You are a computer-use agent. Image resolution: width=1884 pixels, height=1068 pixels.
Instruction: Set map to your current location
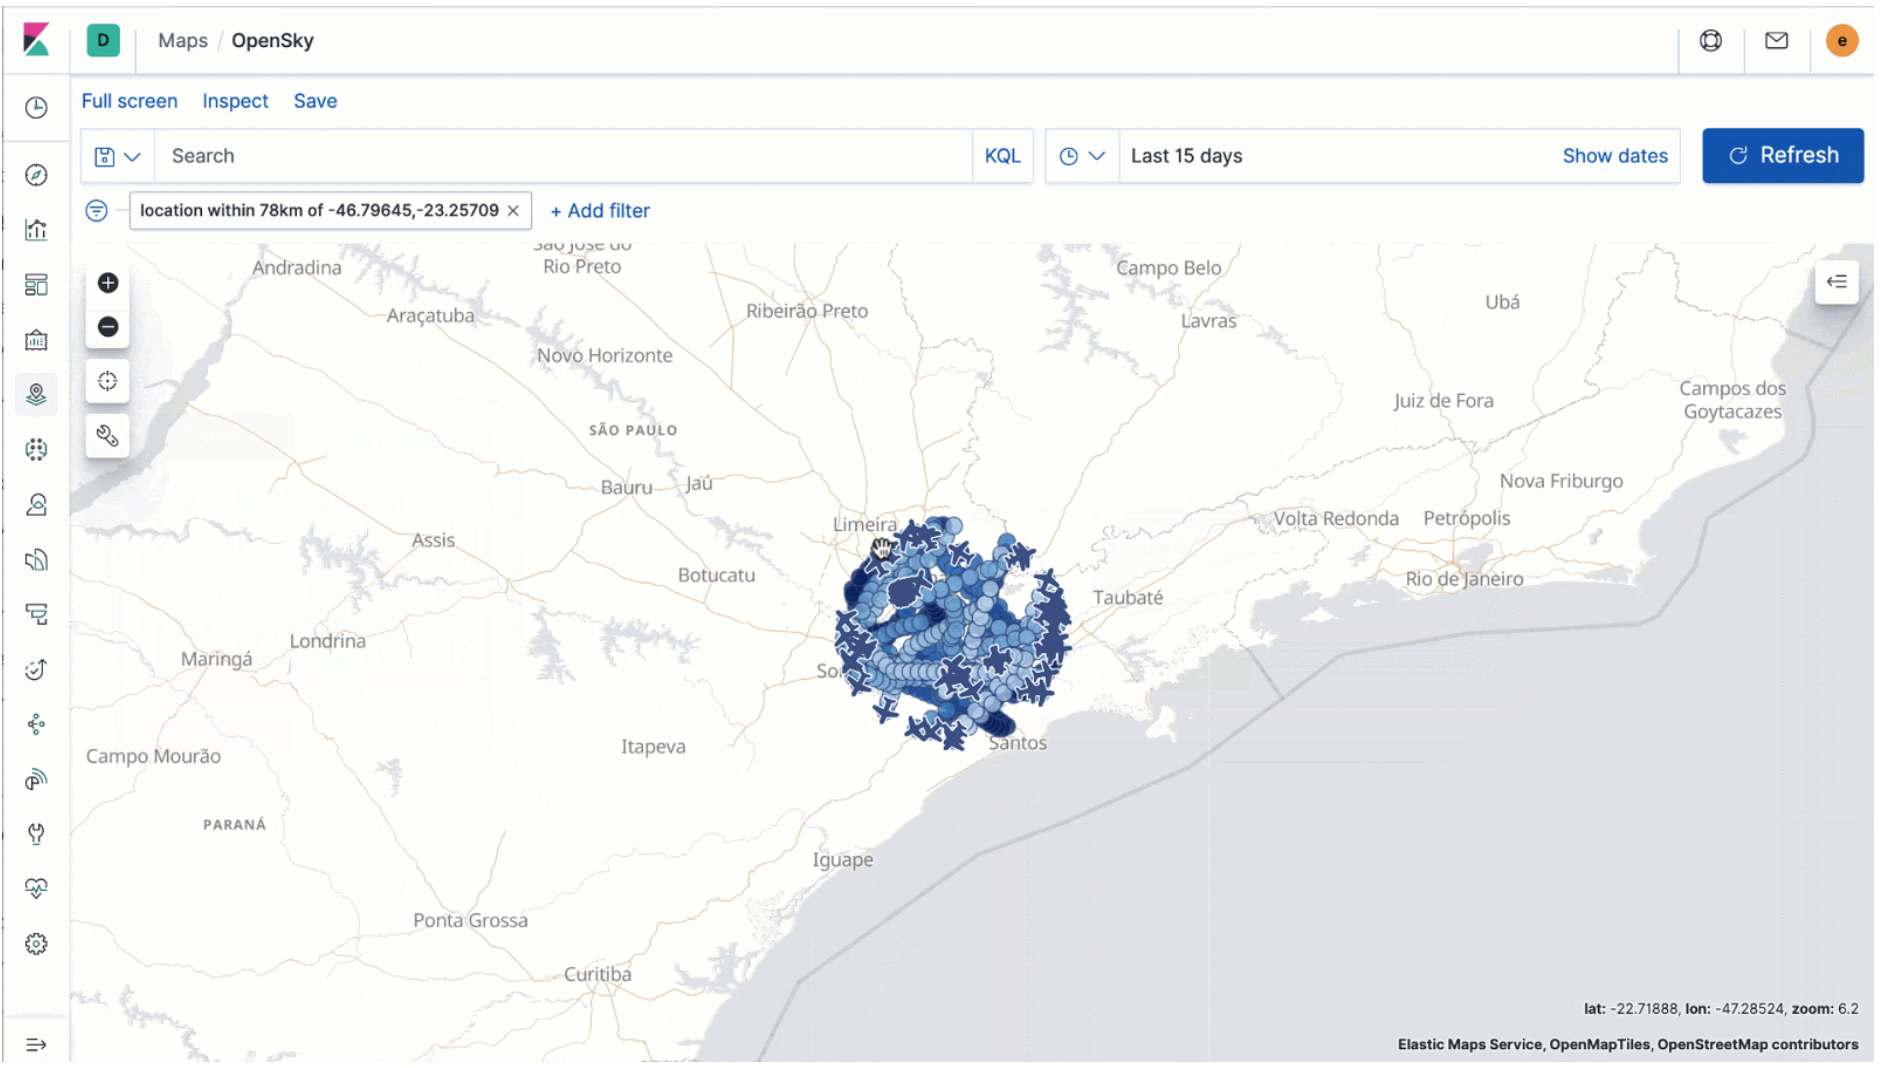click(107, 381)
